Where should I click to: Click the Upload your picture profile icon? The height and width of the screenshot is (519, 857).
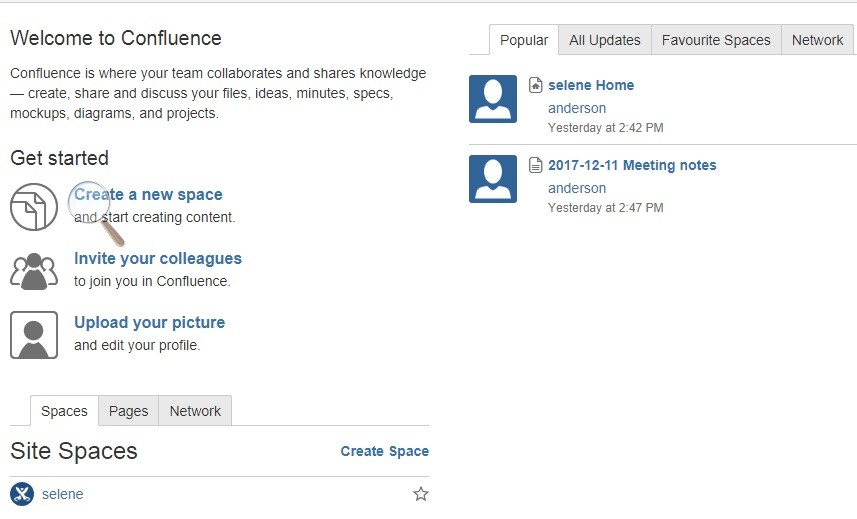pyautogui.click(x=34, y=335)
